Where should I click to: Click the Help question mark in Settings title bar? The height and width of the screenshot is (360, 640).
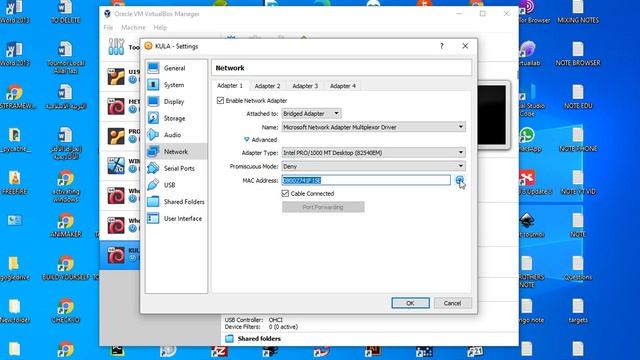(442, 46)
